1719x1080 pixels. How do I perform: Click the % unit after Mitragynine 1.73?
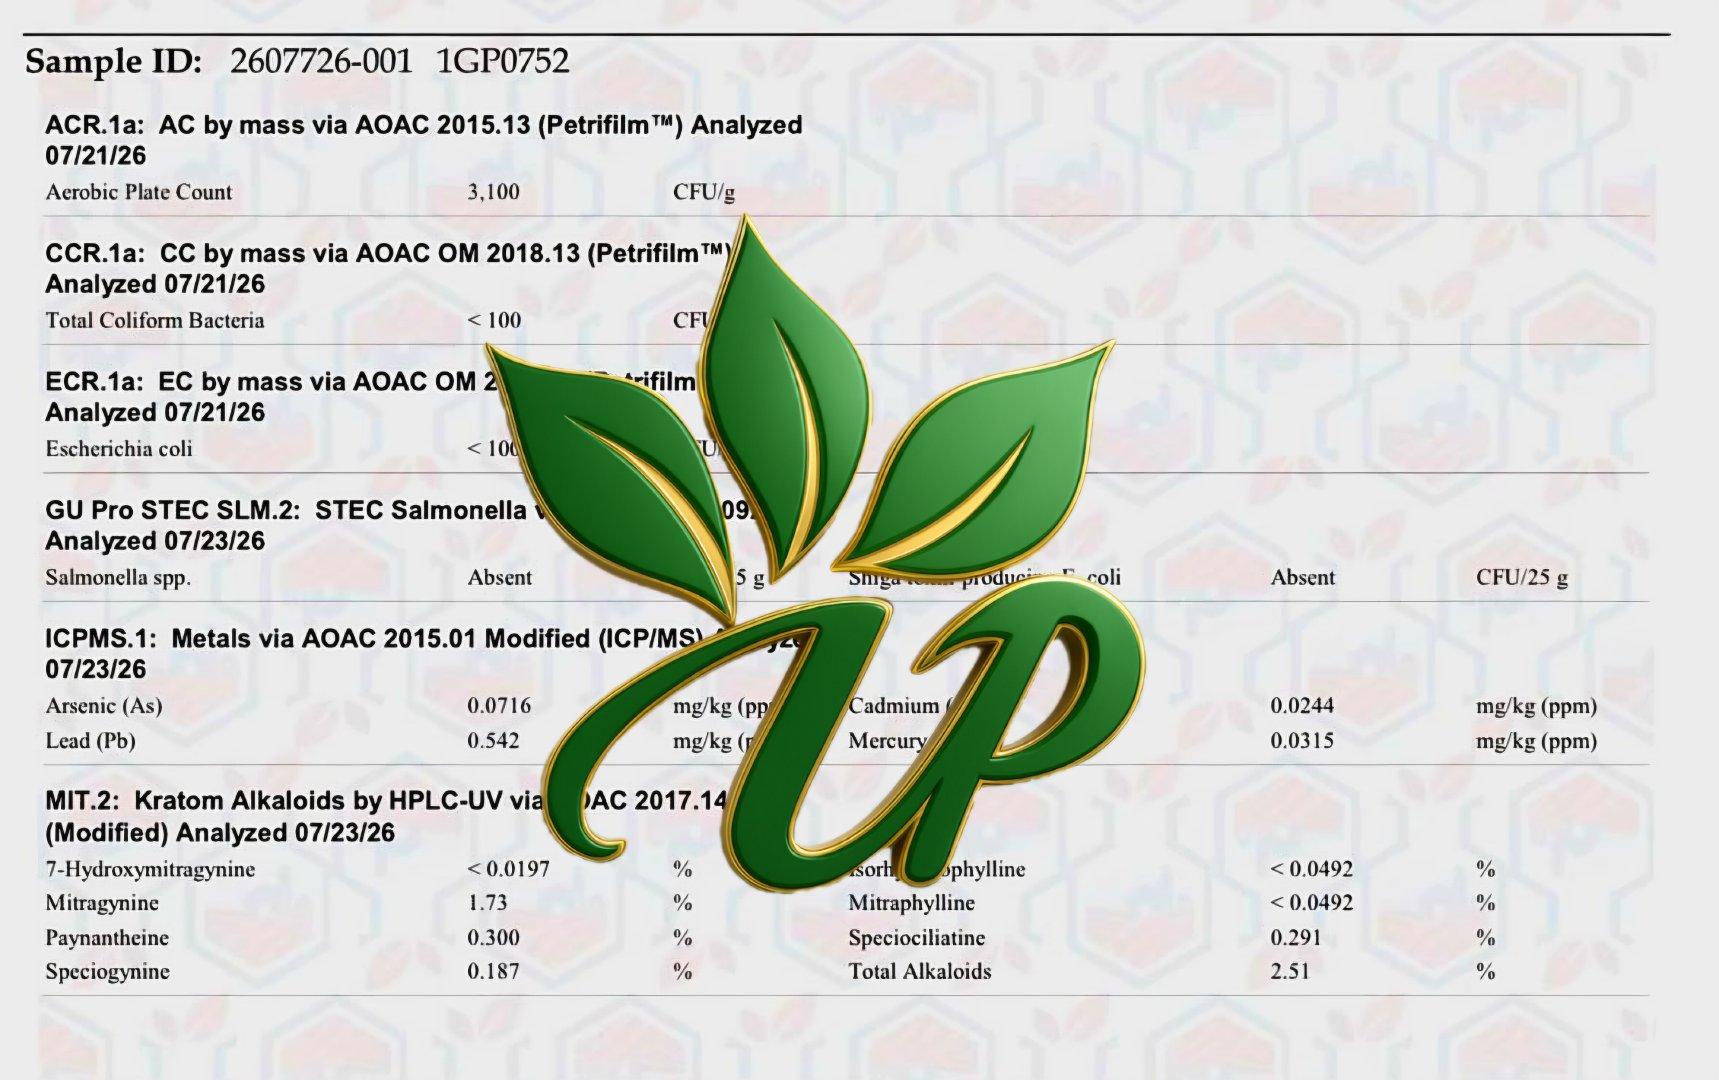click(682, 902)
